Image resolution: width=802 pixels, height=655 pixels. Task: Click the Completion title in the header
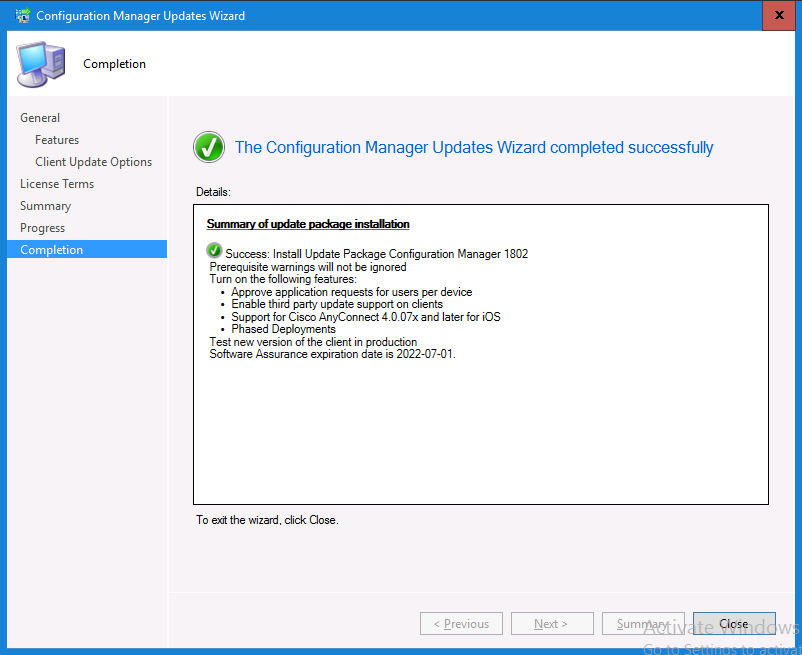coord(115,64)
